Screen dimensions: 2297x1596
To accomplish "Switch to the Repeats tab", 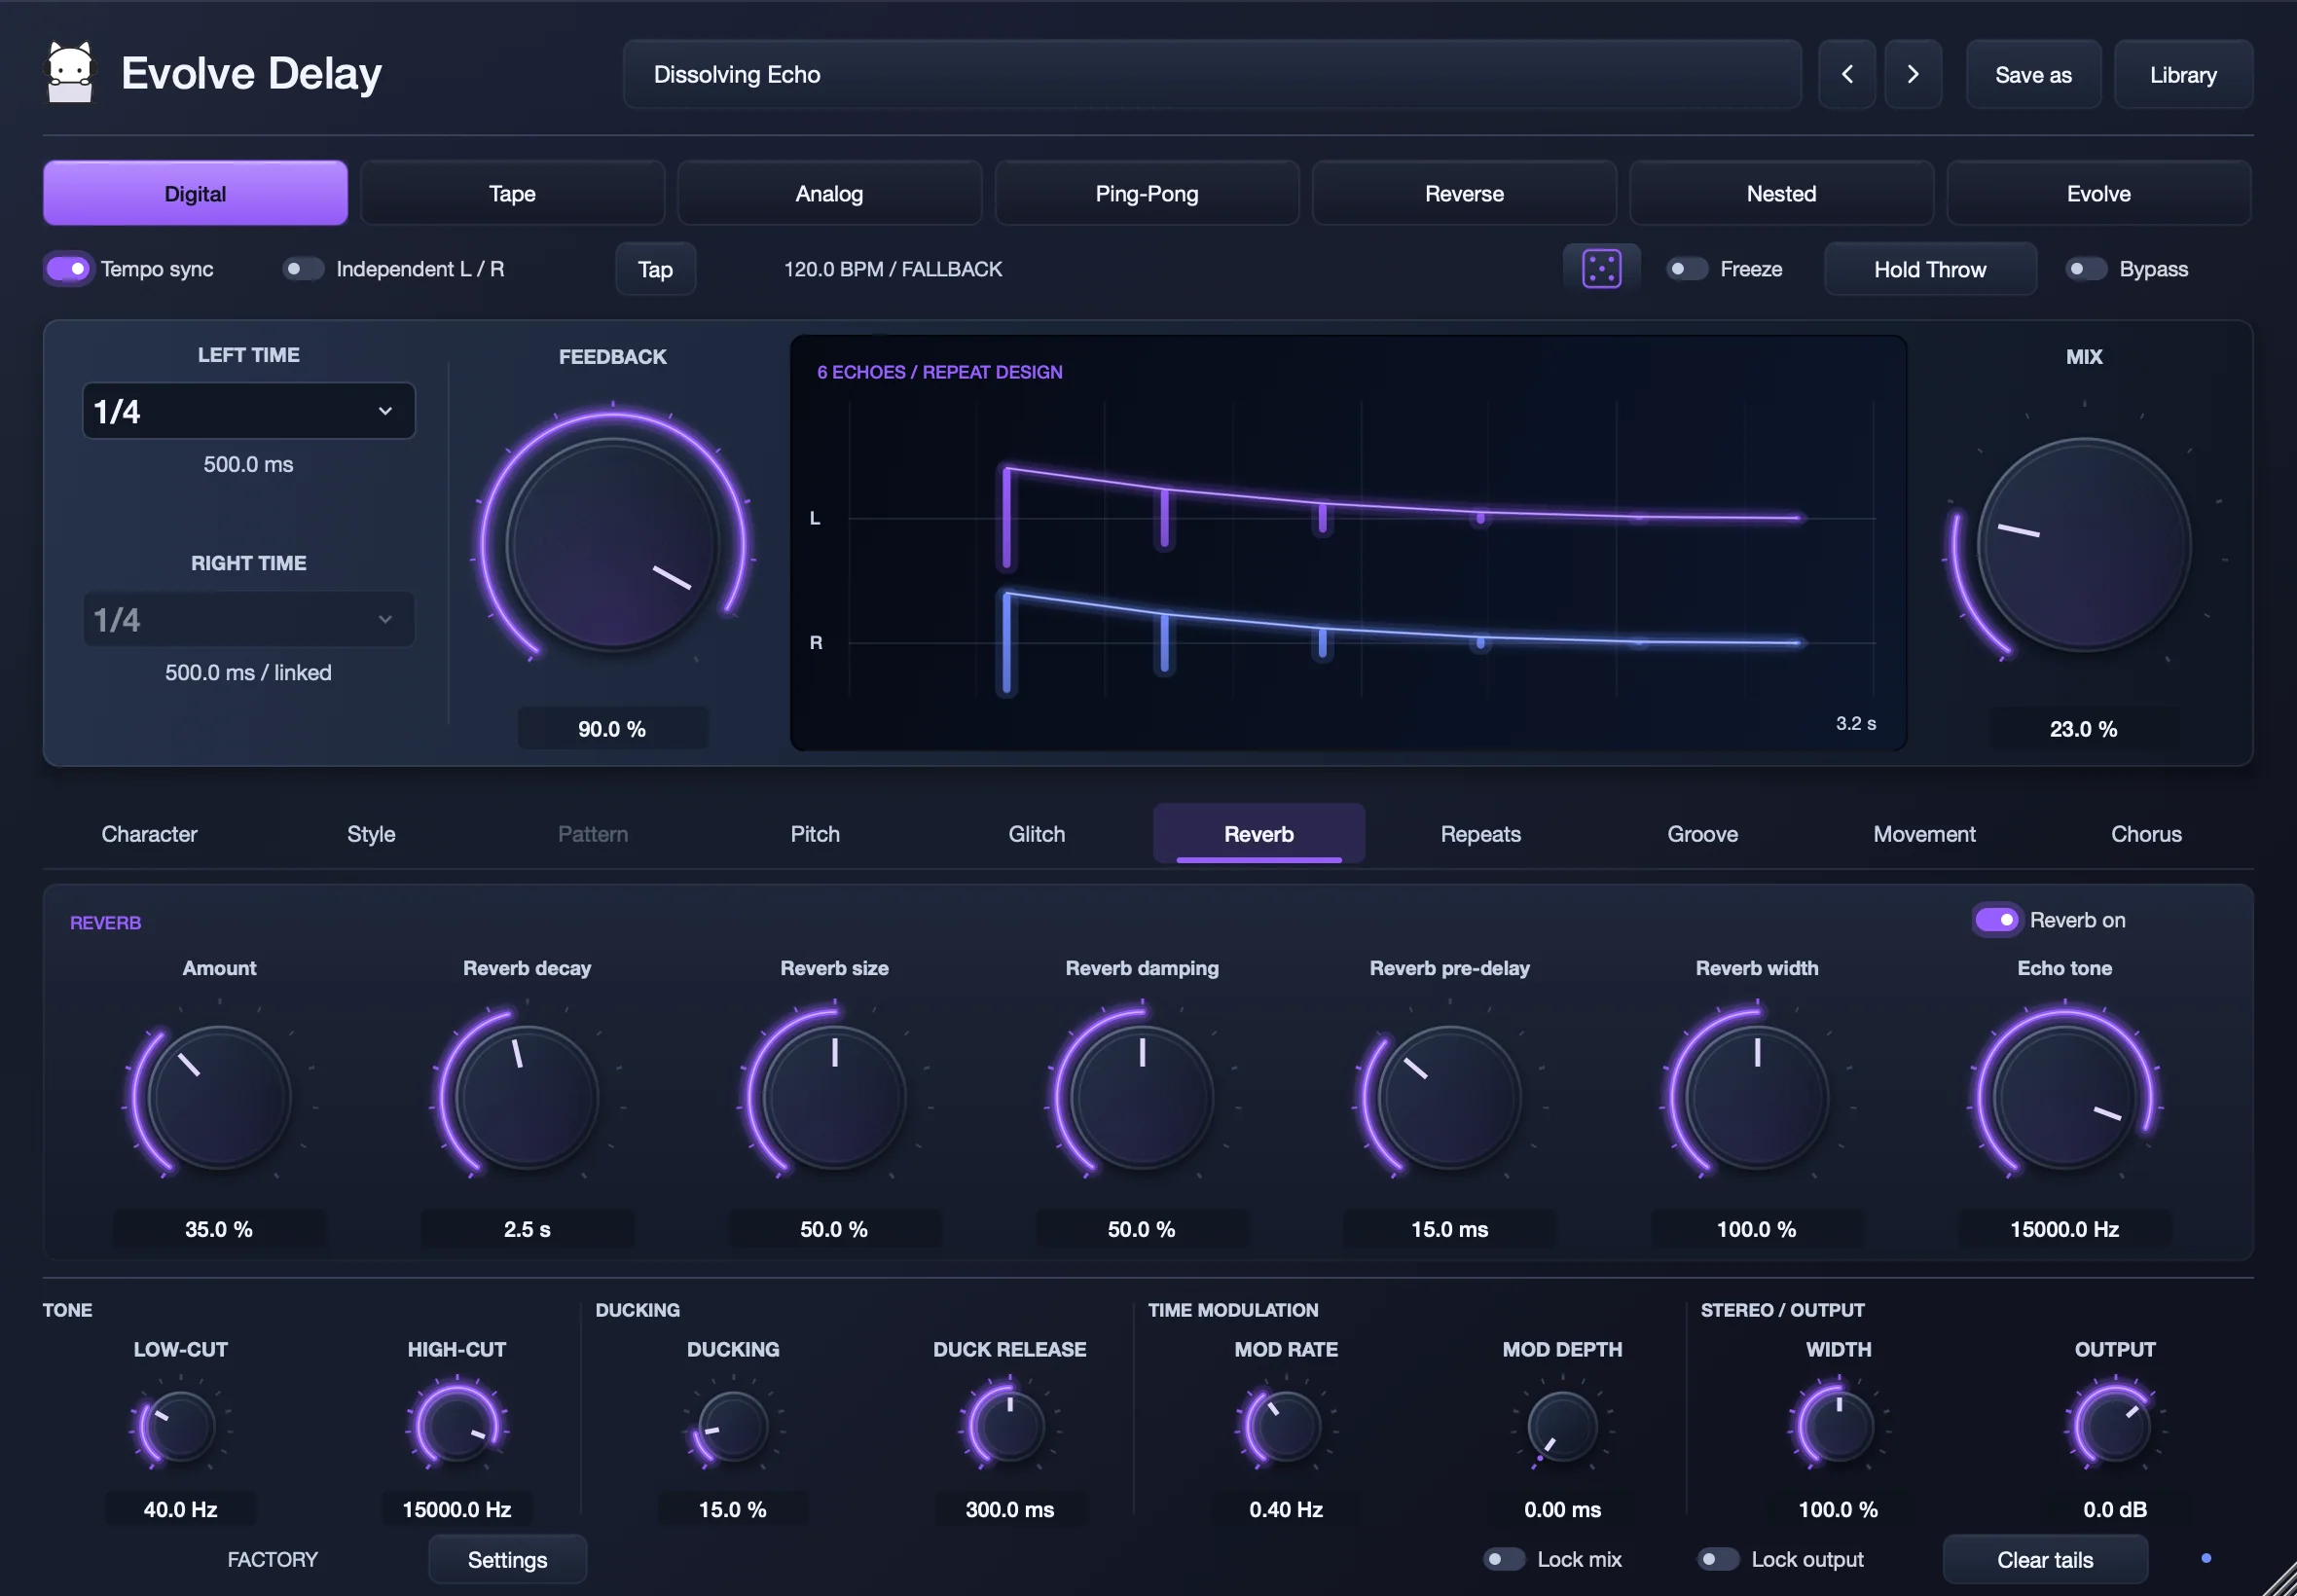I will (1480, 833).
